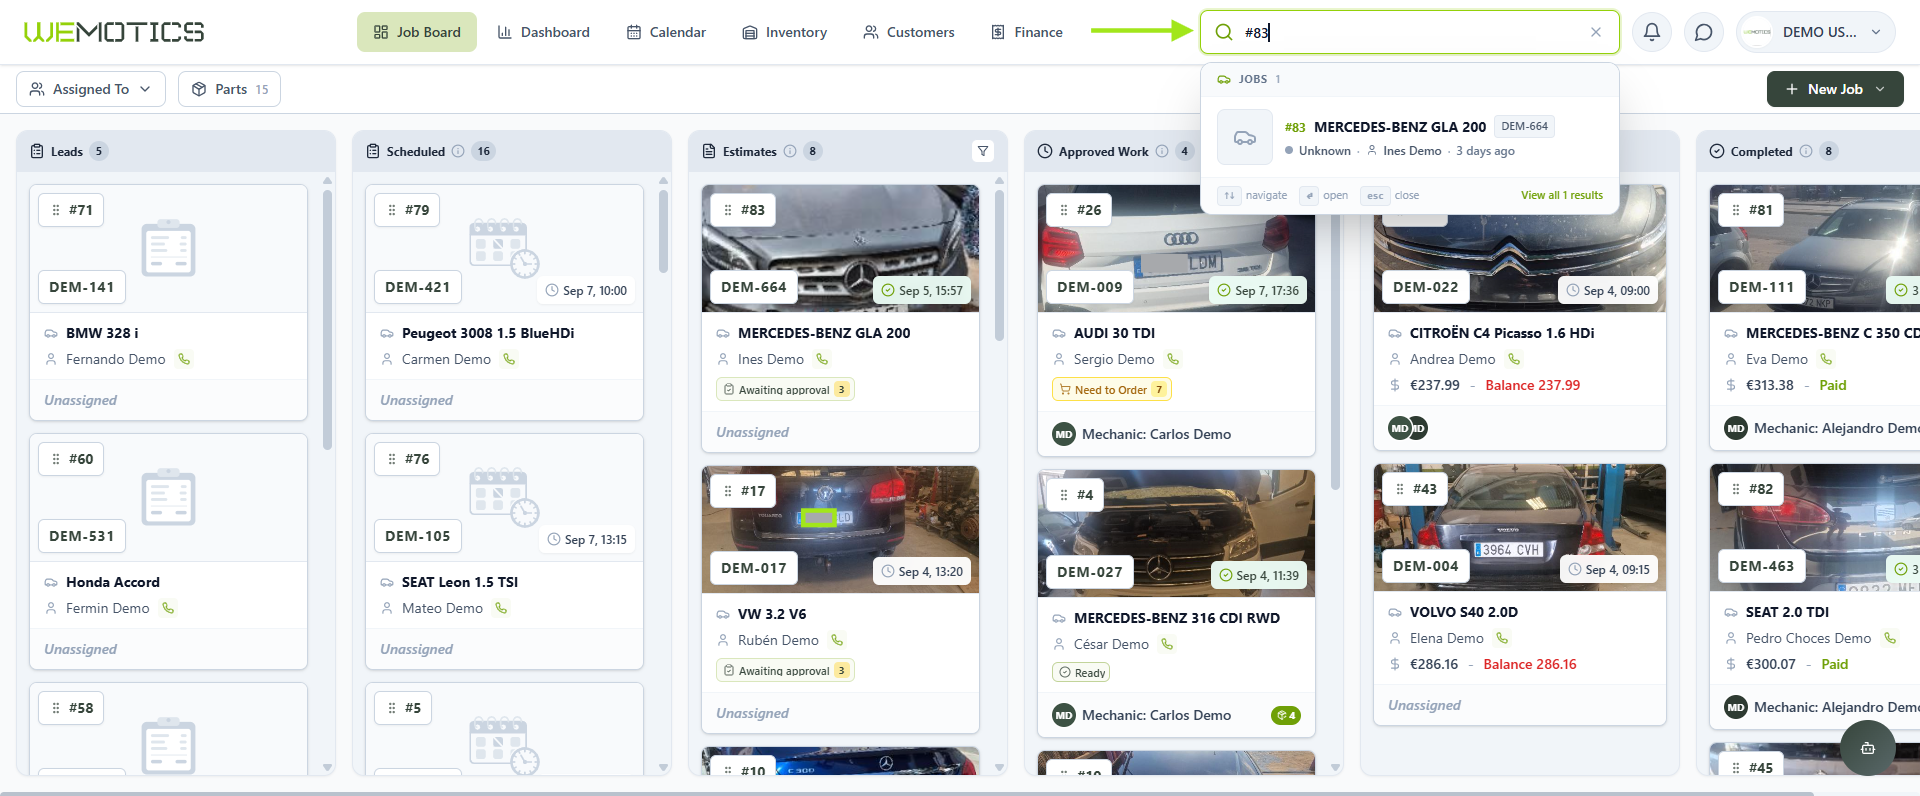Switch to the Dashboard tab
The width and height of the screenshot is (1920, 796).
[x=544, y=32]
